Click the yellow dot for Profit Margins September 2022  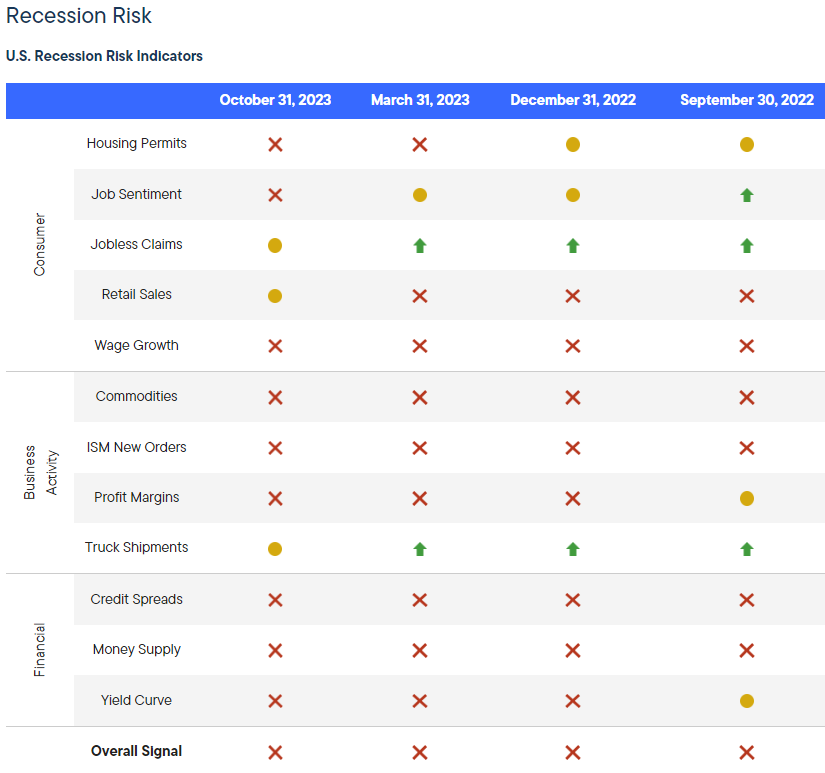[747, 498]
